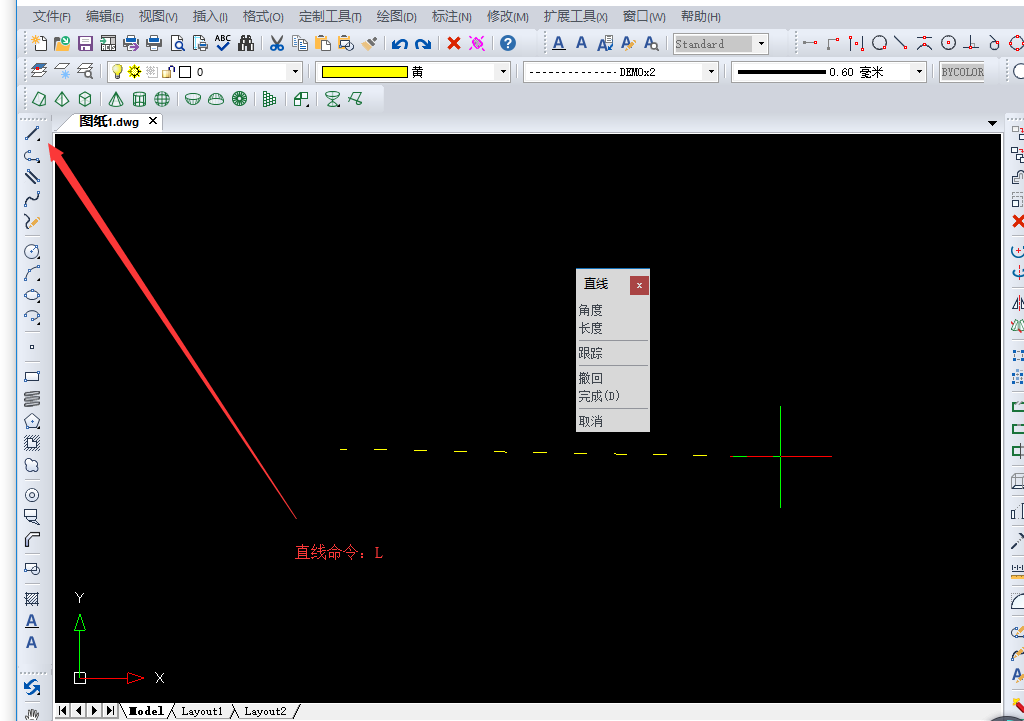
Task: Select the Polyline tool in left toolbar
Action: [32, 155]
